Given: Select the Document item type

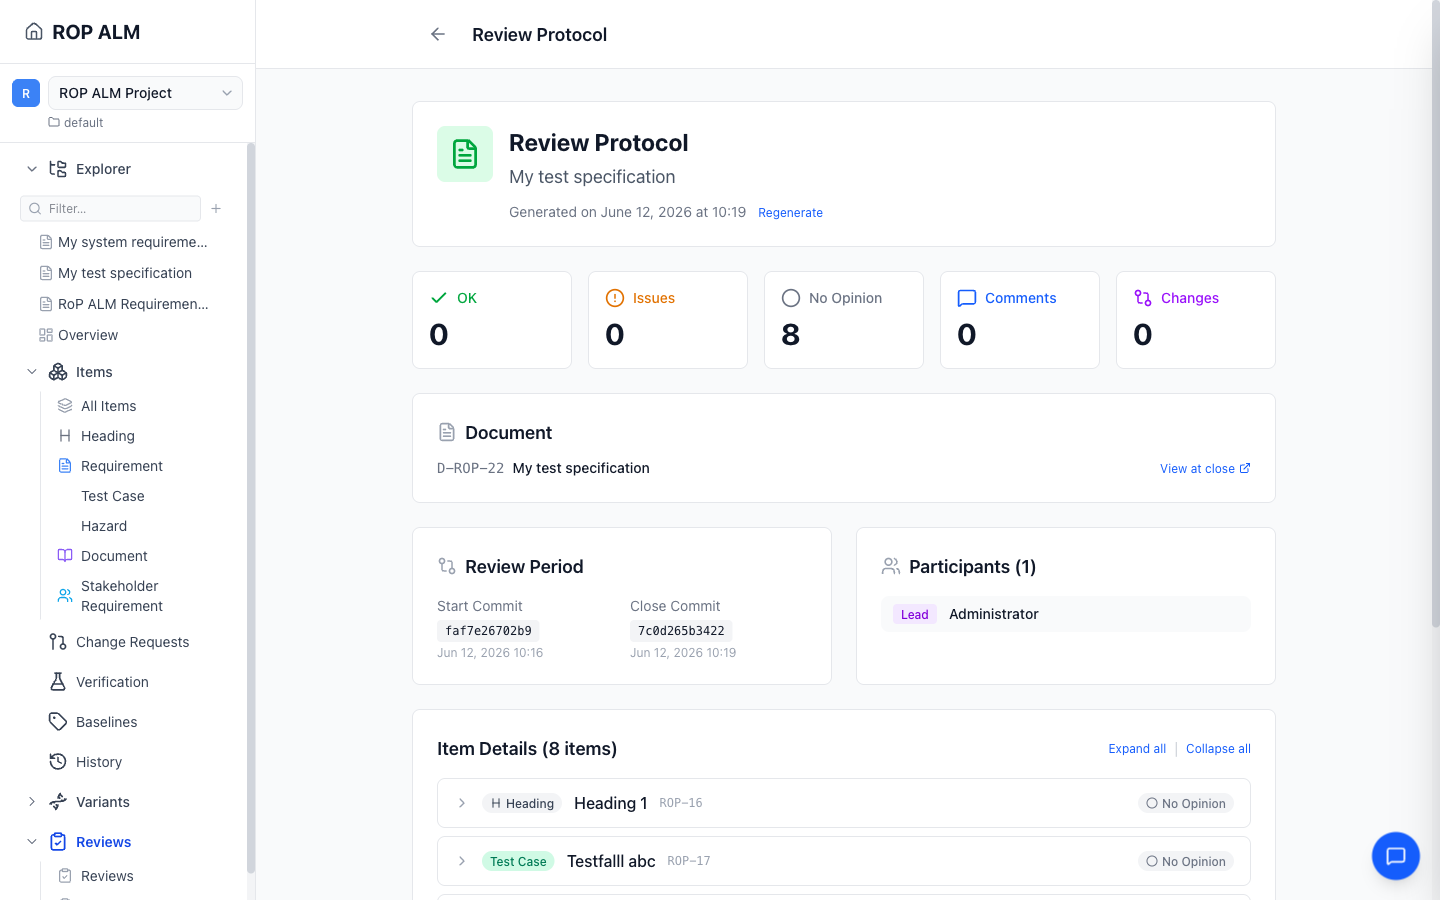Looking at the screenshot, I should [x=114, y=556].
